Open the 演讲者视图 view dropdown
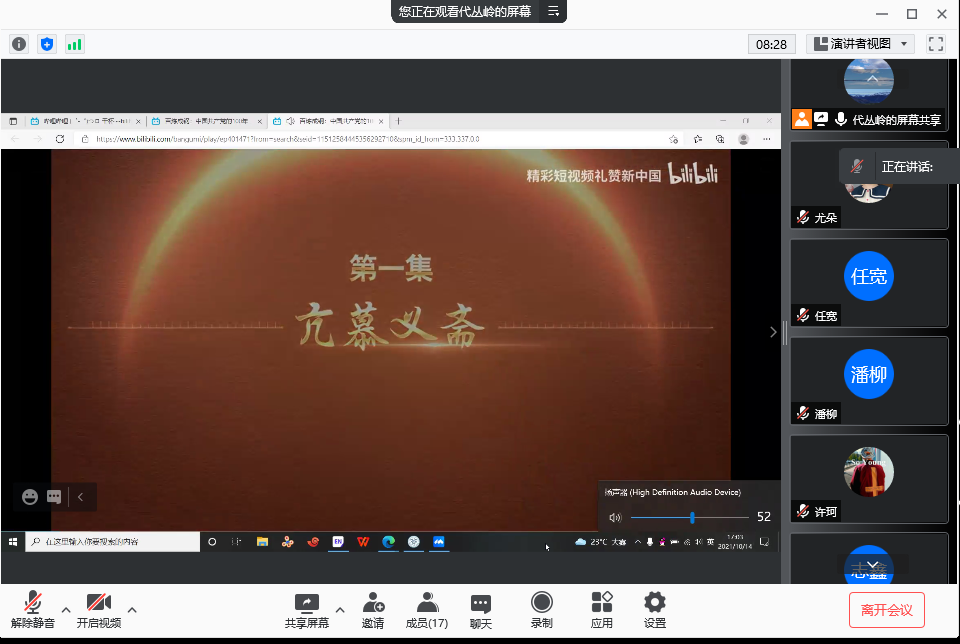 [861, 44]
